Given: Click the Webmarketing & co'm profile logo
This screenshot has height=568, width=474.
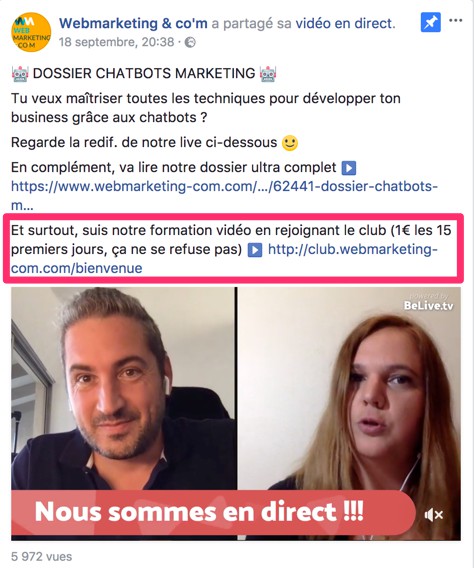Looking at the screenshot, I should [31, 32].
